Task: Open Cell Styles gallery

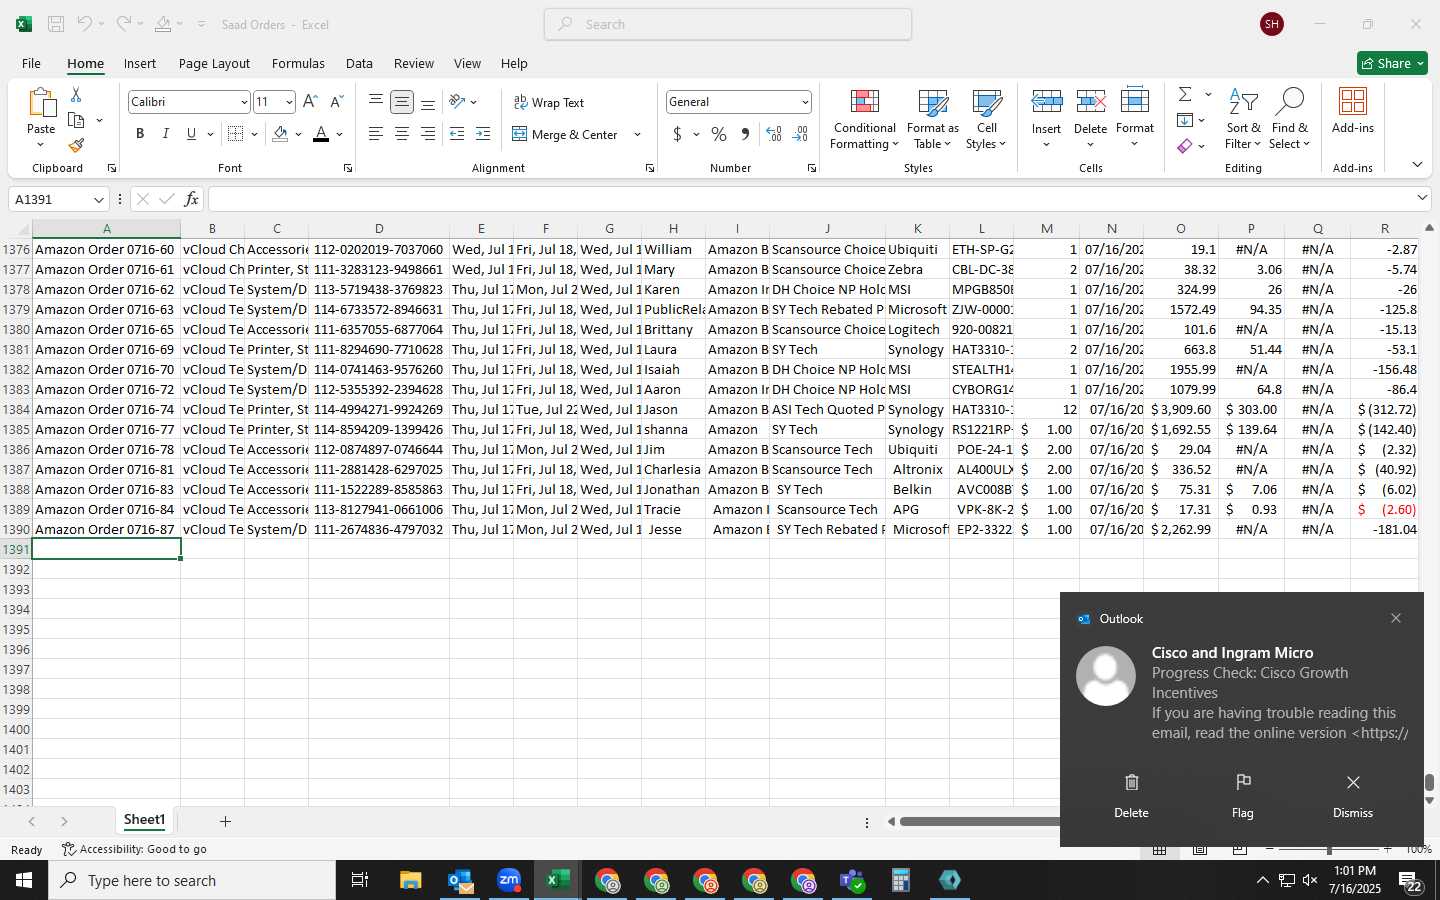Action: pyautogui.click(x=986, y=119)
